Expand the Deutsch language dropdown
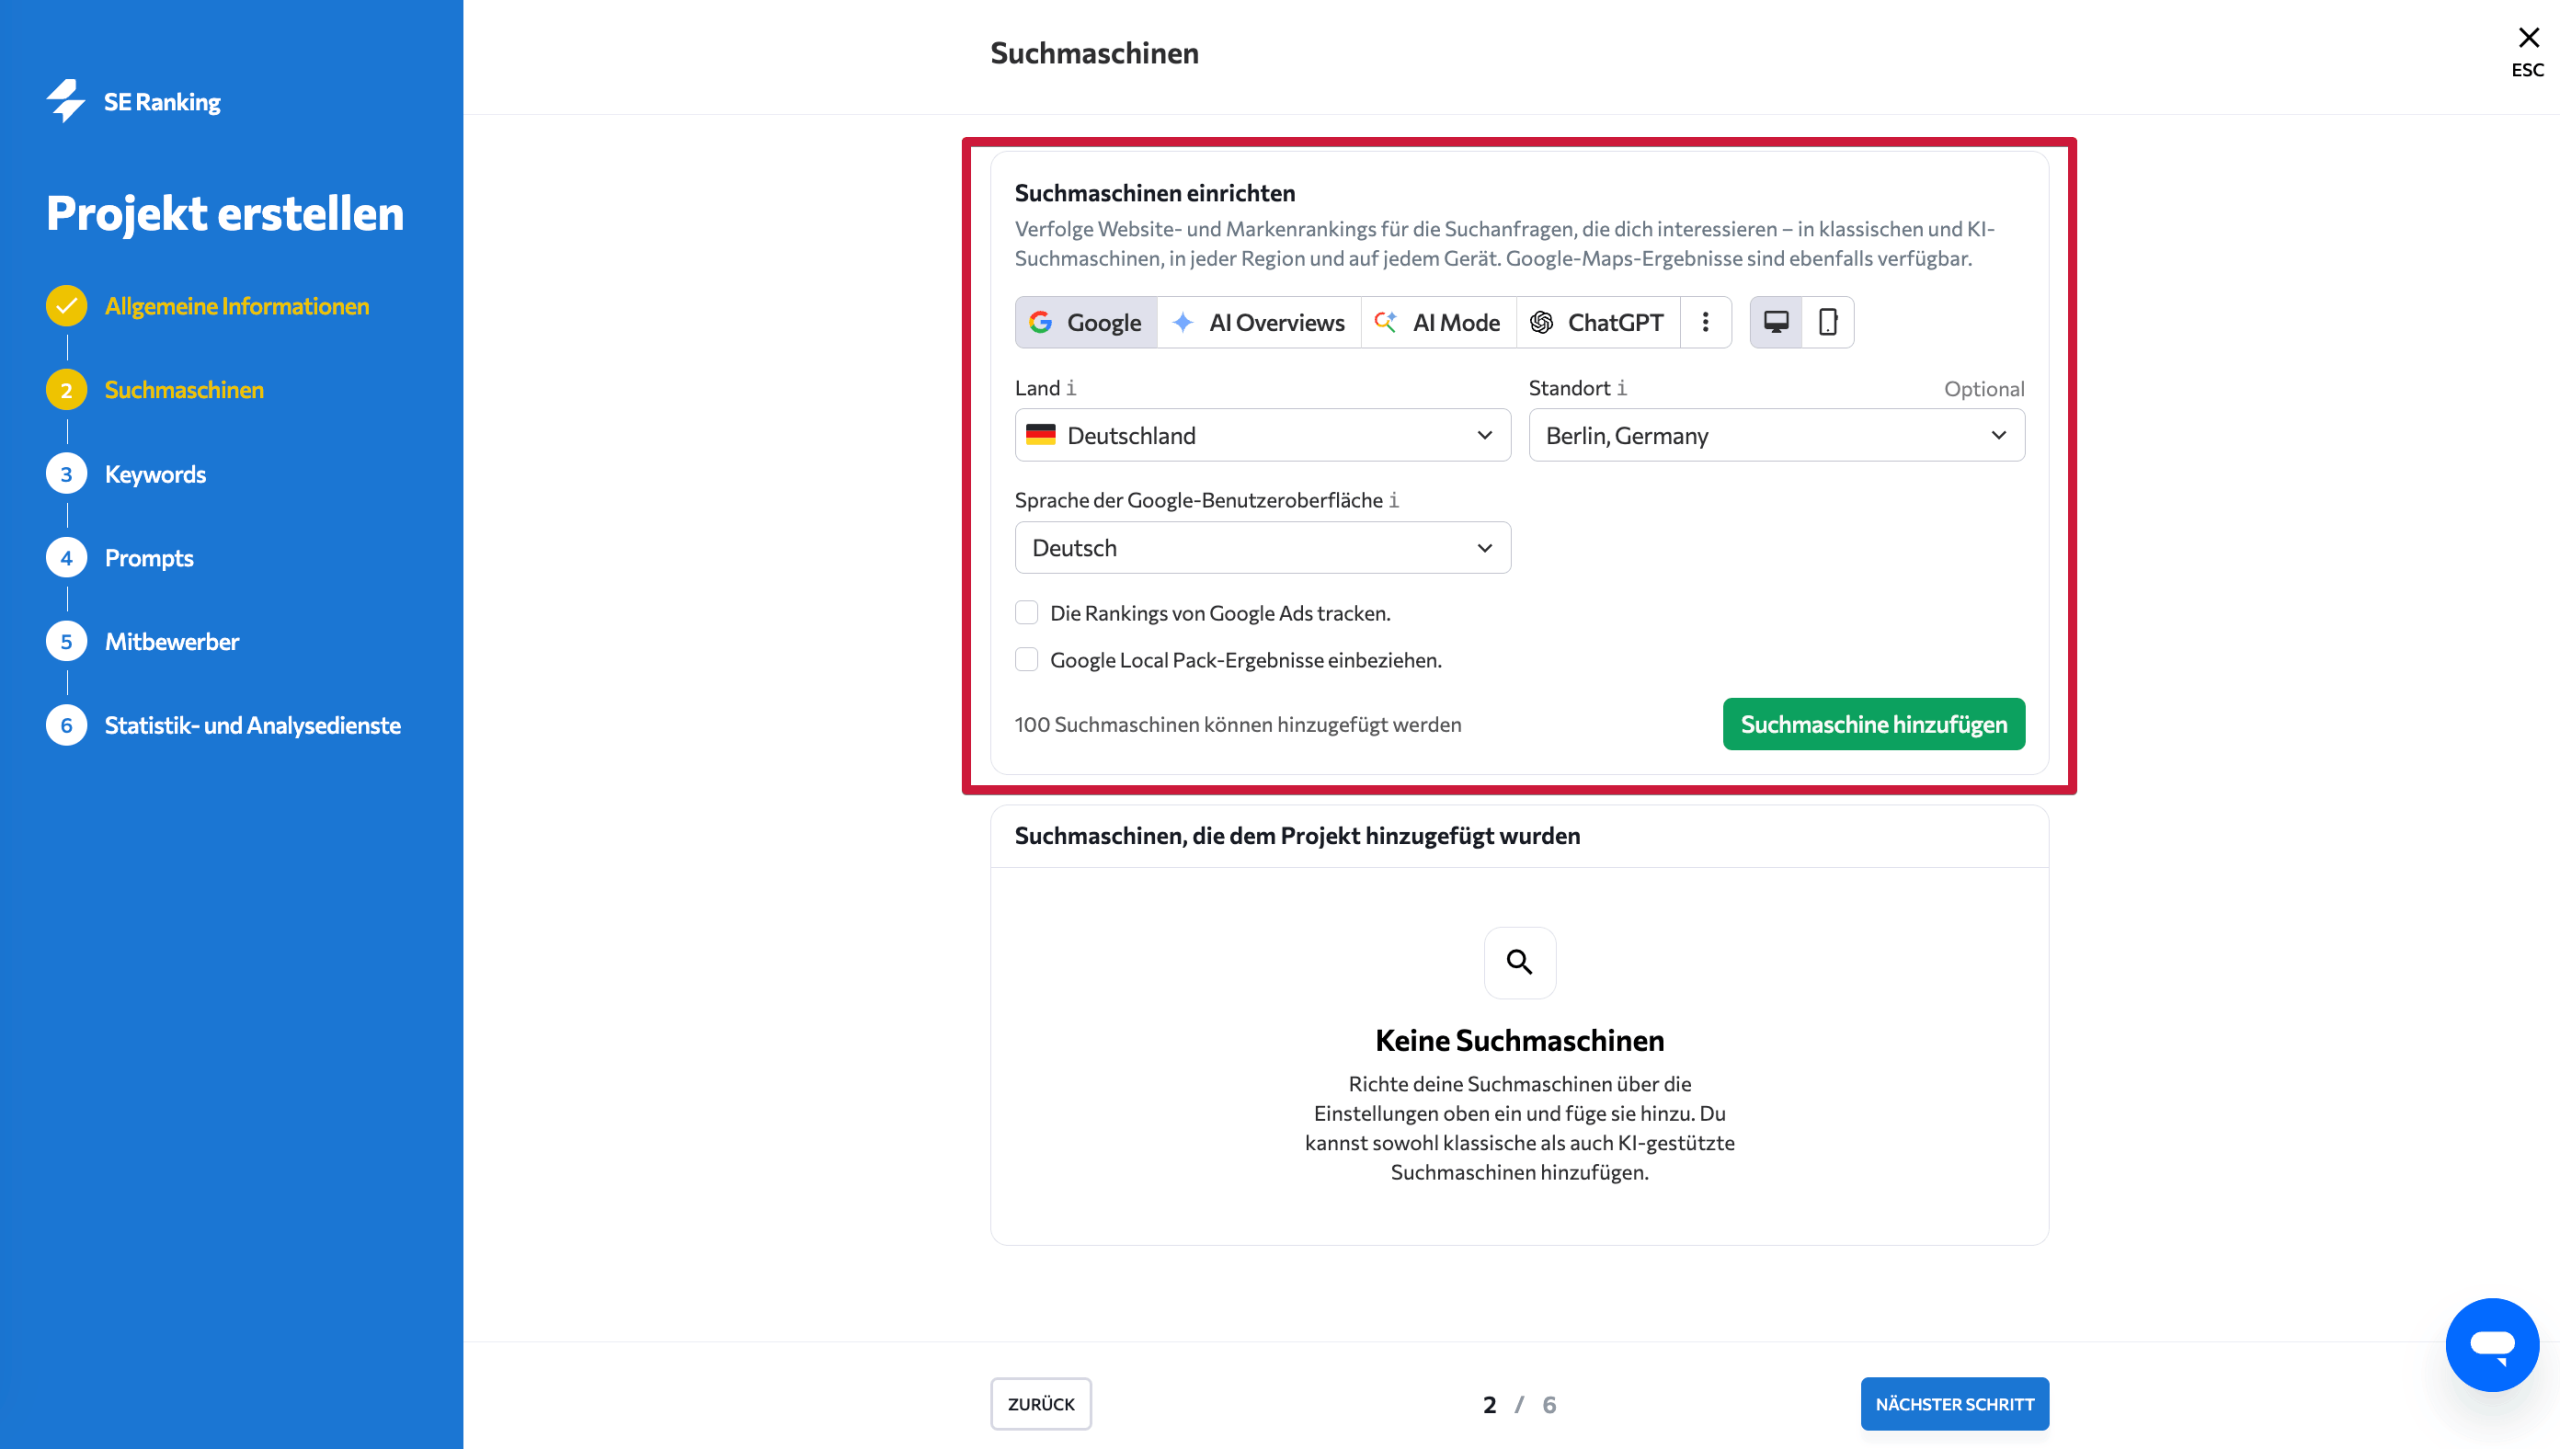This screenshot has height=1449, width=2560. 1263,547
